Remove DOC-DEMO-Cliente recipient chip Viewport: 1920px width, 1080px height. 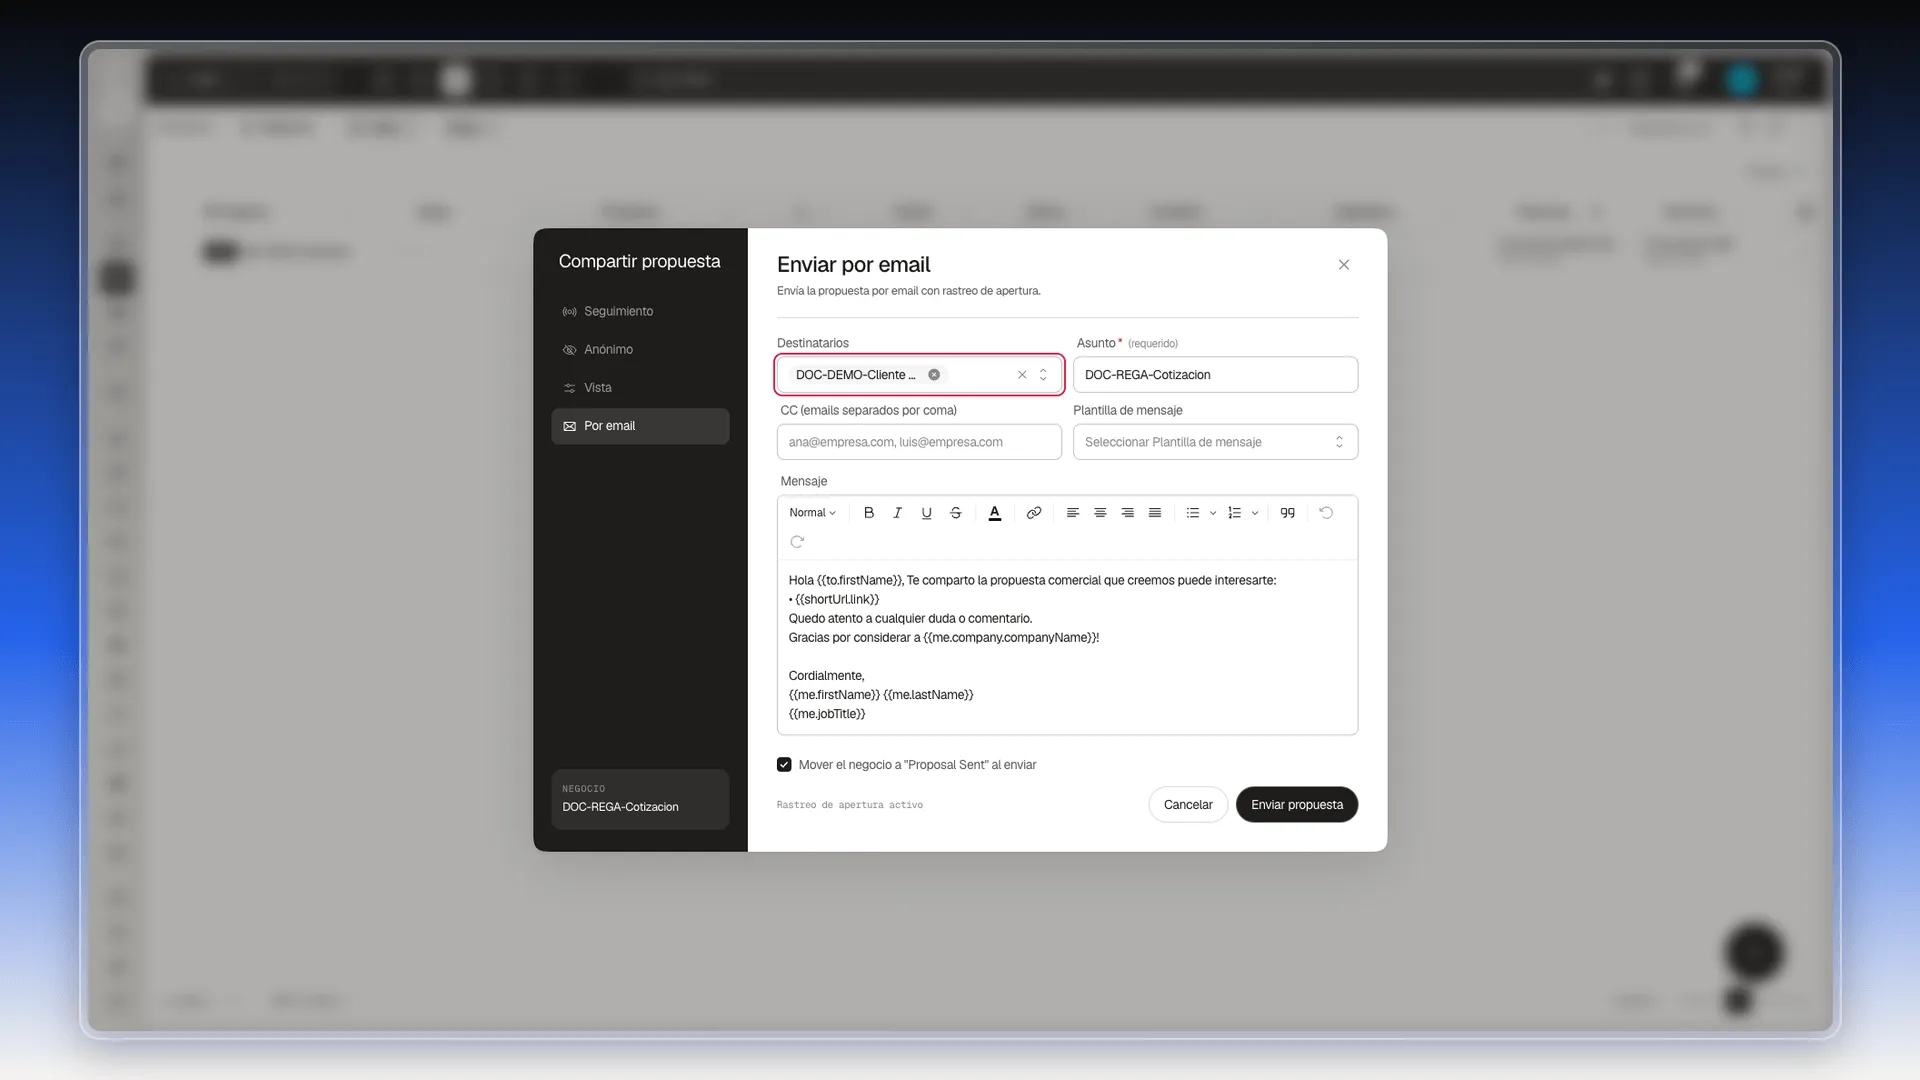click(934, 375)
